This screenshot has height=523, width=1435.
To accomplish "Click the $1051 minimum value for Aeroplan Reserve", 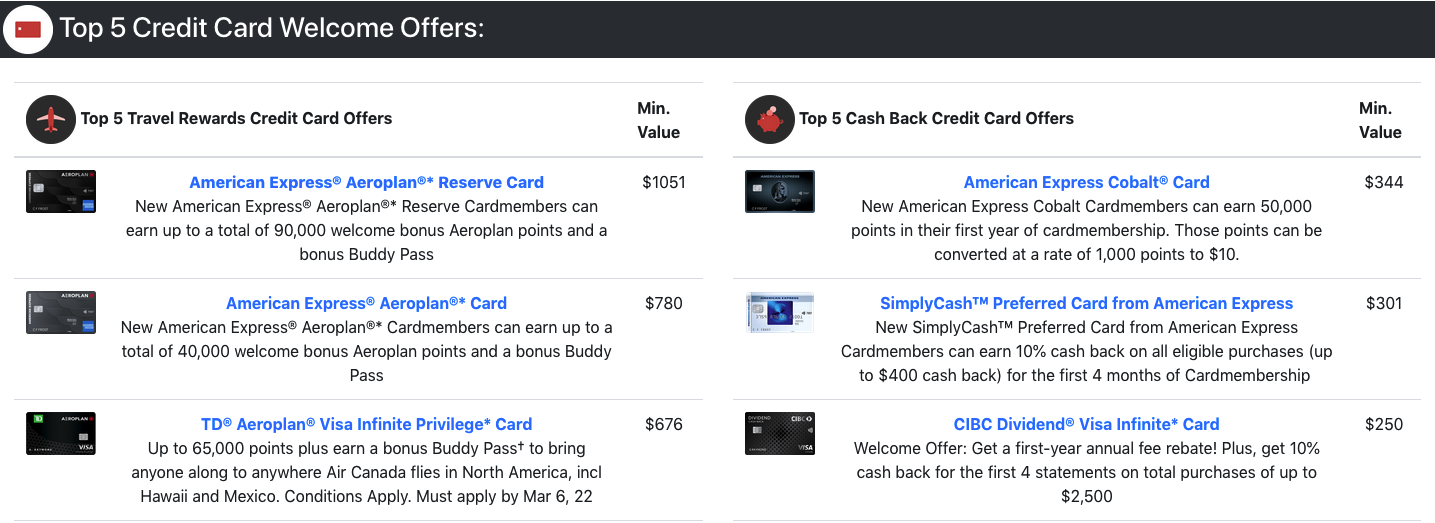I will [664, 183].
